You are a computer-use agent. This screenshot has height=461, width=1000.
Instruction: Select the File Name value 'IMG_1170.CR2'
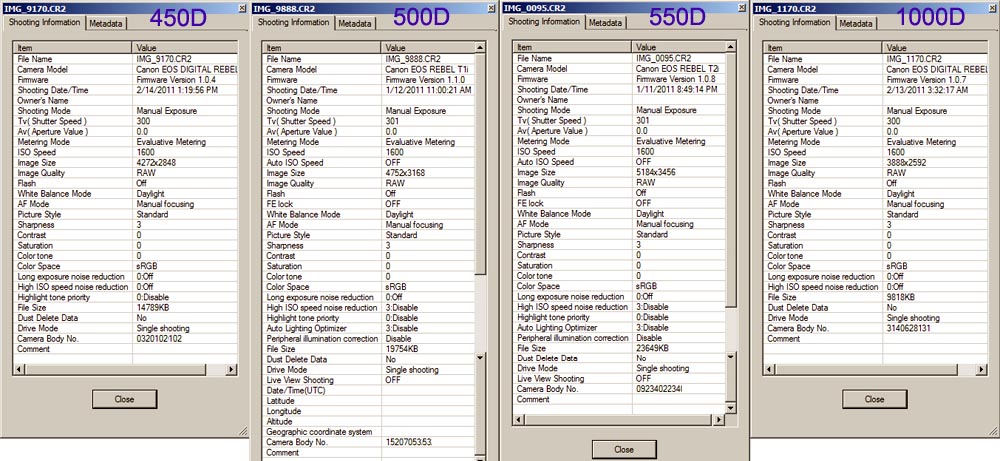click(915, 59)
